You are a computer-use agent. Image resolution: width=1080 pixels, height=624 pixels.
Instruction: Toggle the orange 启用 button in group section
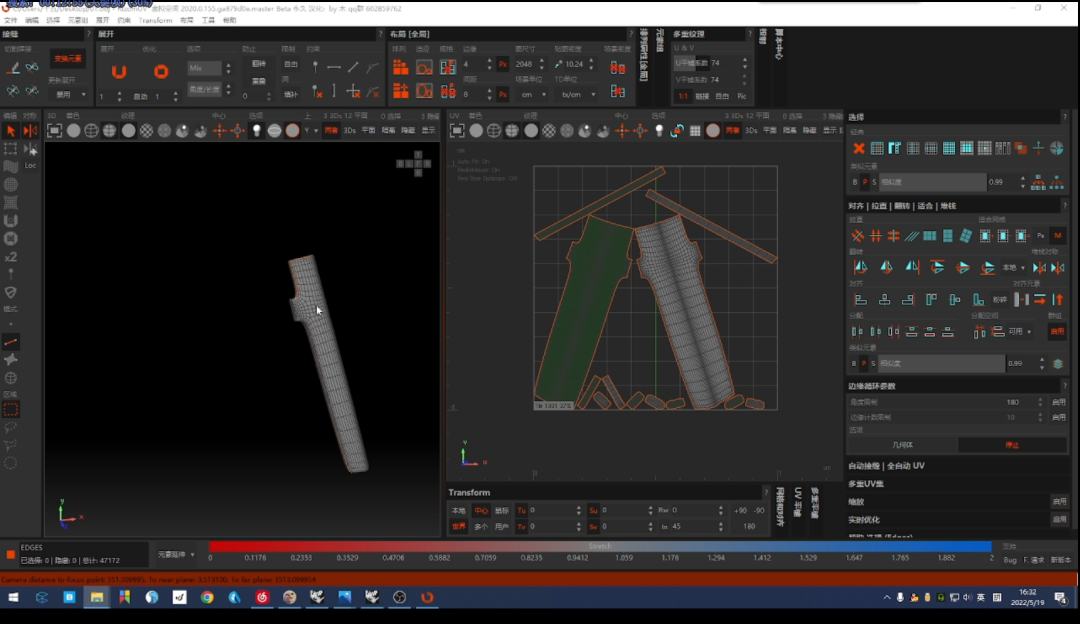[x=1057, y=331]
